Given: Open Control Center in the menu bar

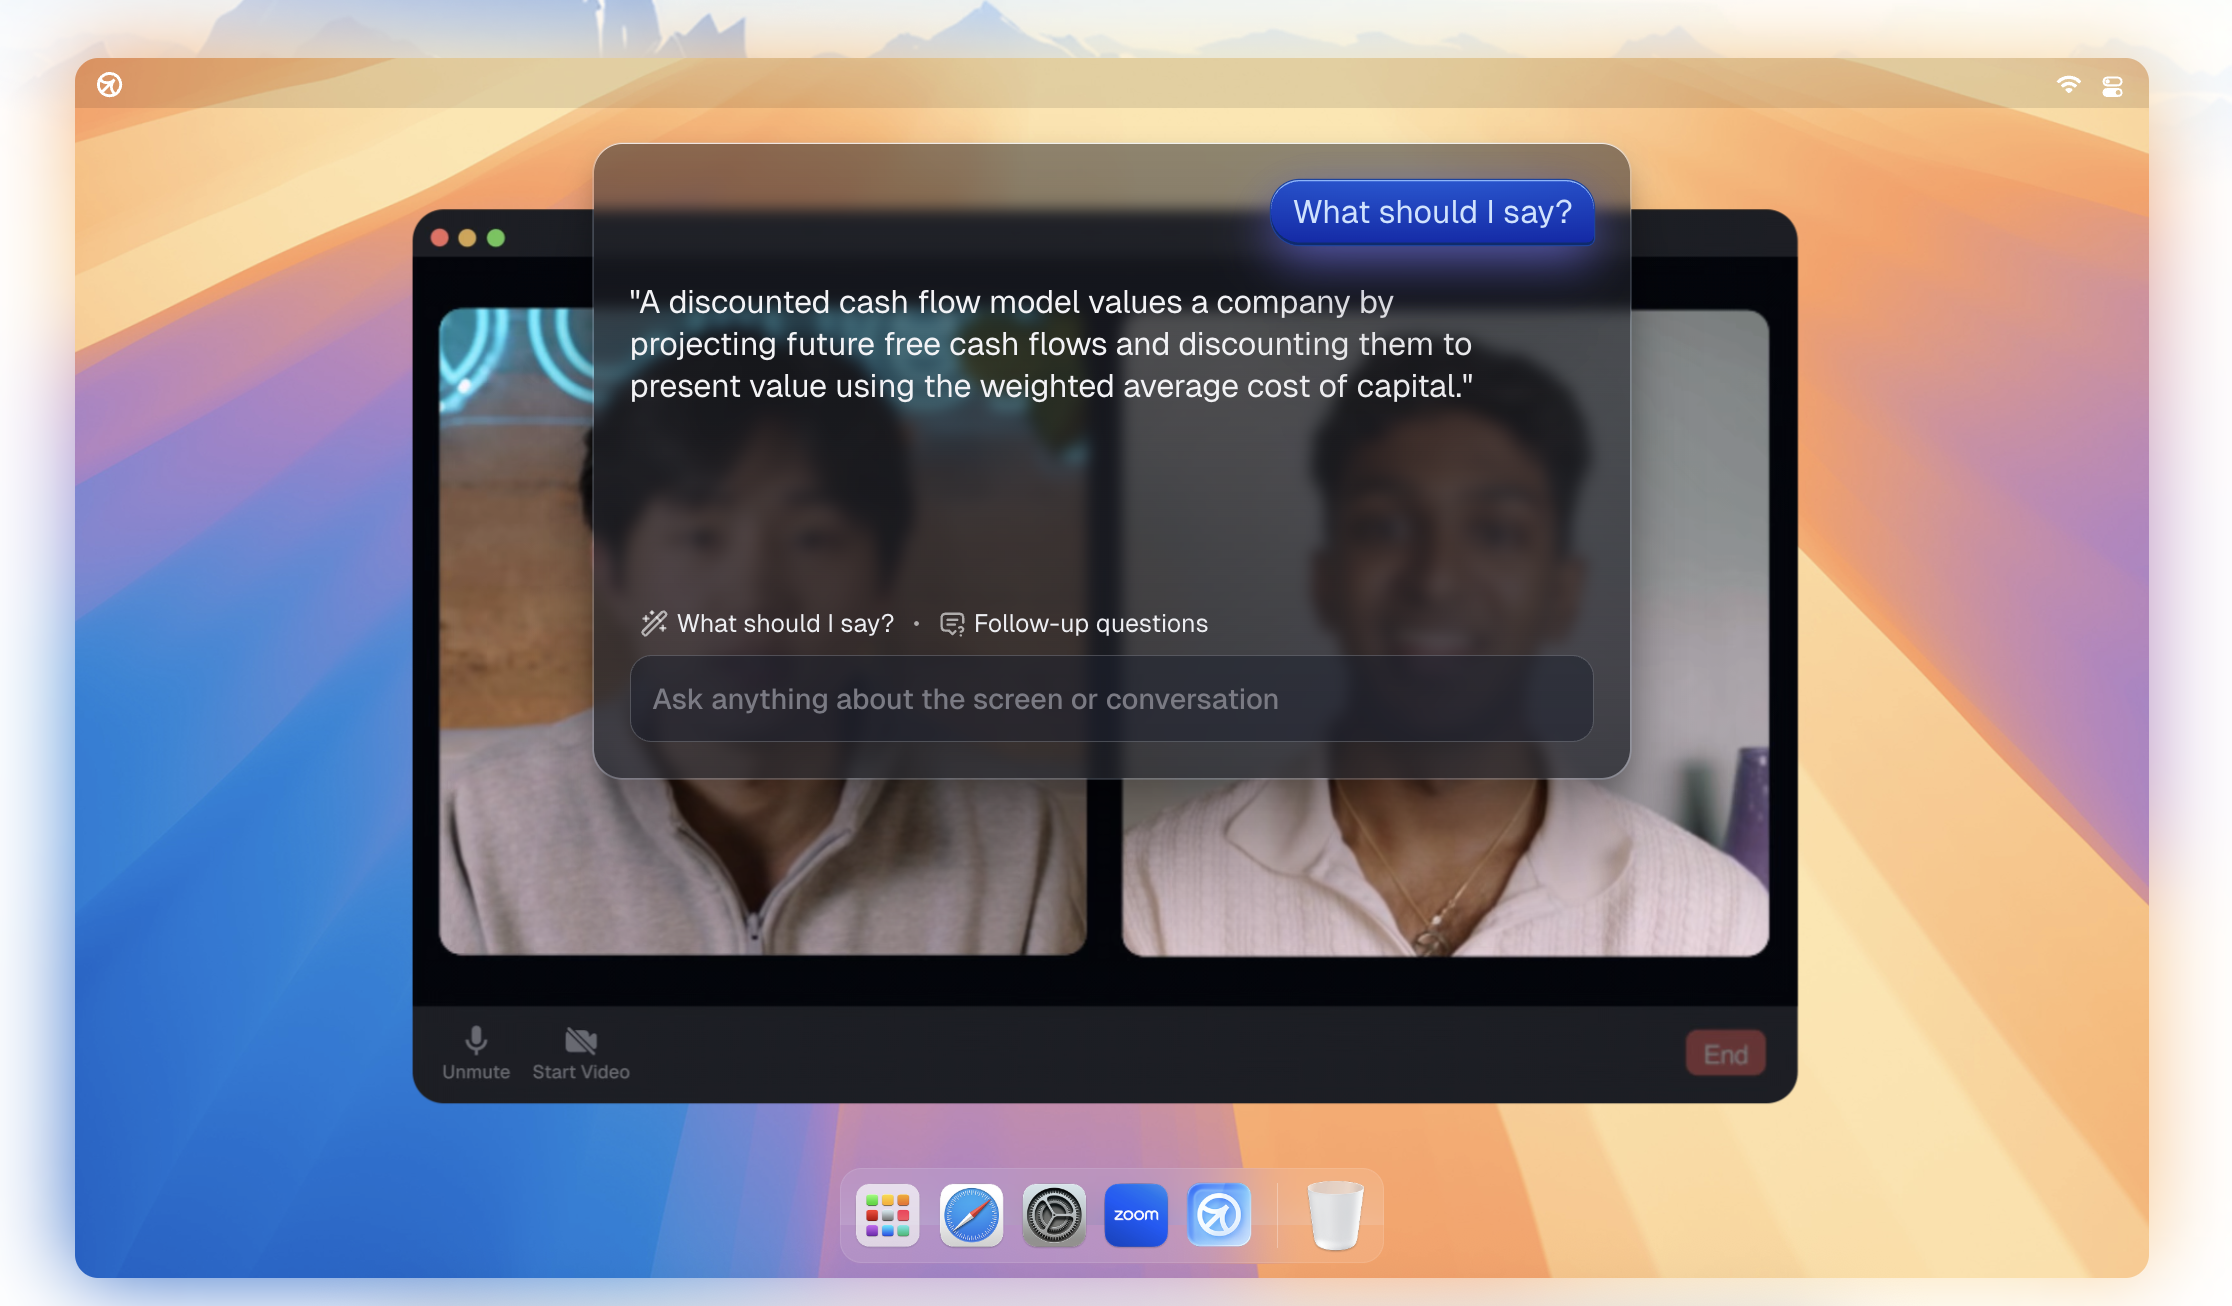Looking at the screenshot, I should pyautogui.click(x=2112, y=87).
